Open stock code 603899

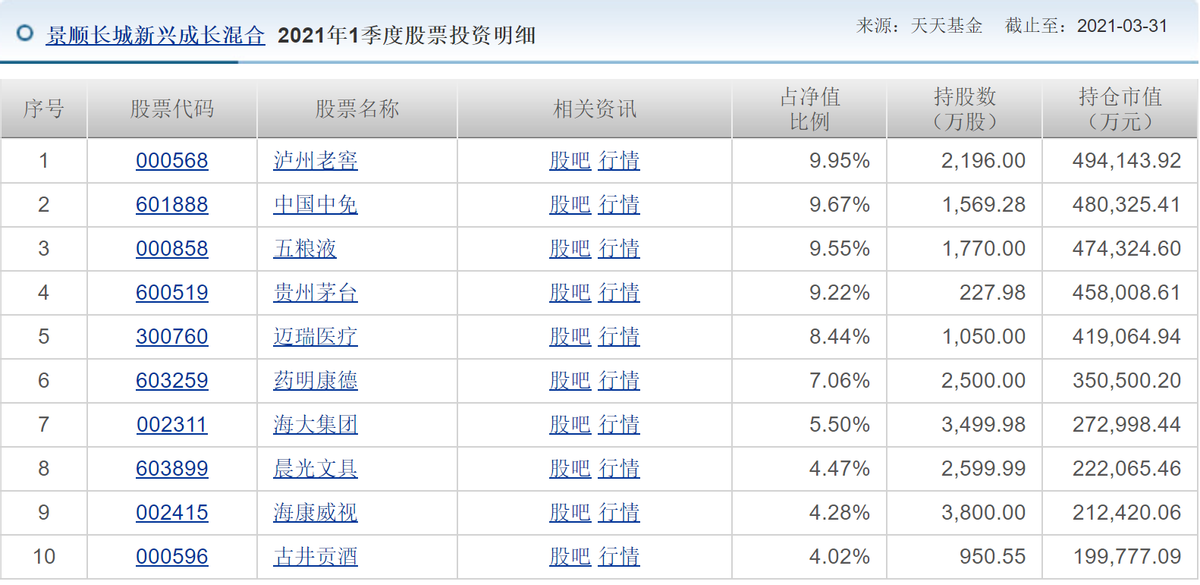172,469
